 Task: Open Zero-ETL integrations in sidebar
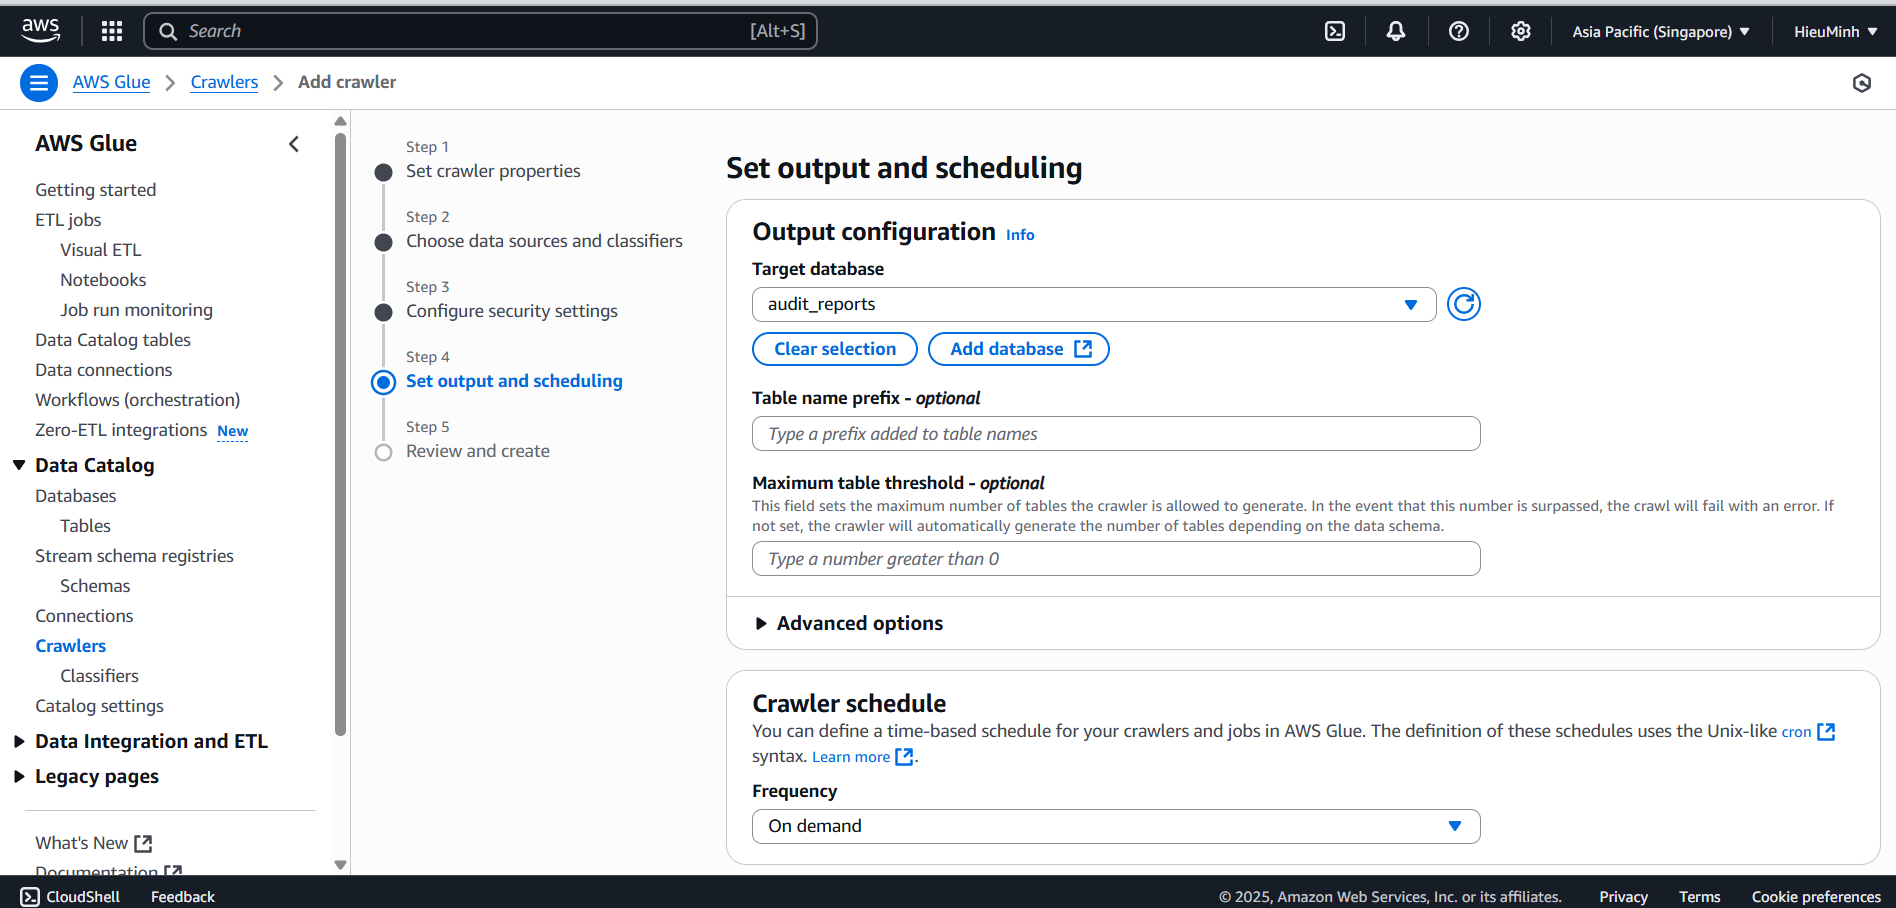point(121,430)
